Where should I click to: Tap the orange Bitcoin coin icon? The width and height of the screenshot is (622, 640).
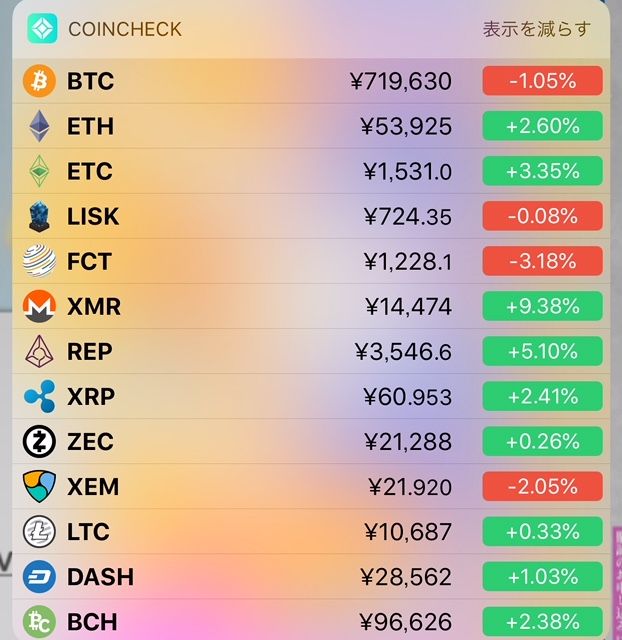pos(39,81)
